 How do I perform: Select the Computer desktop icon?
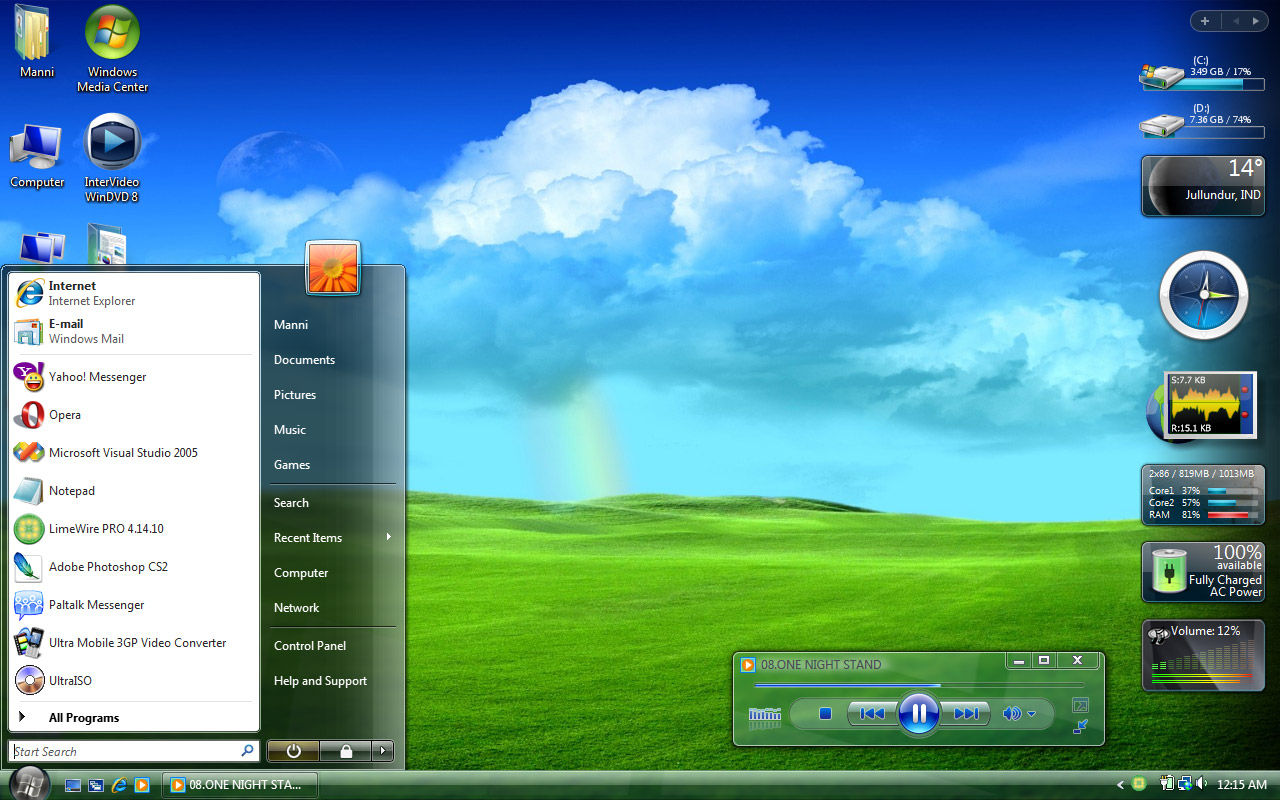click(37, 155)
